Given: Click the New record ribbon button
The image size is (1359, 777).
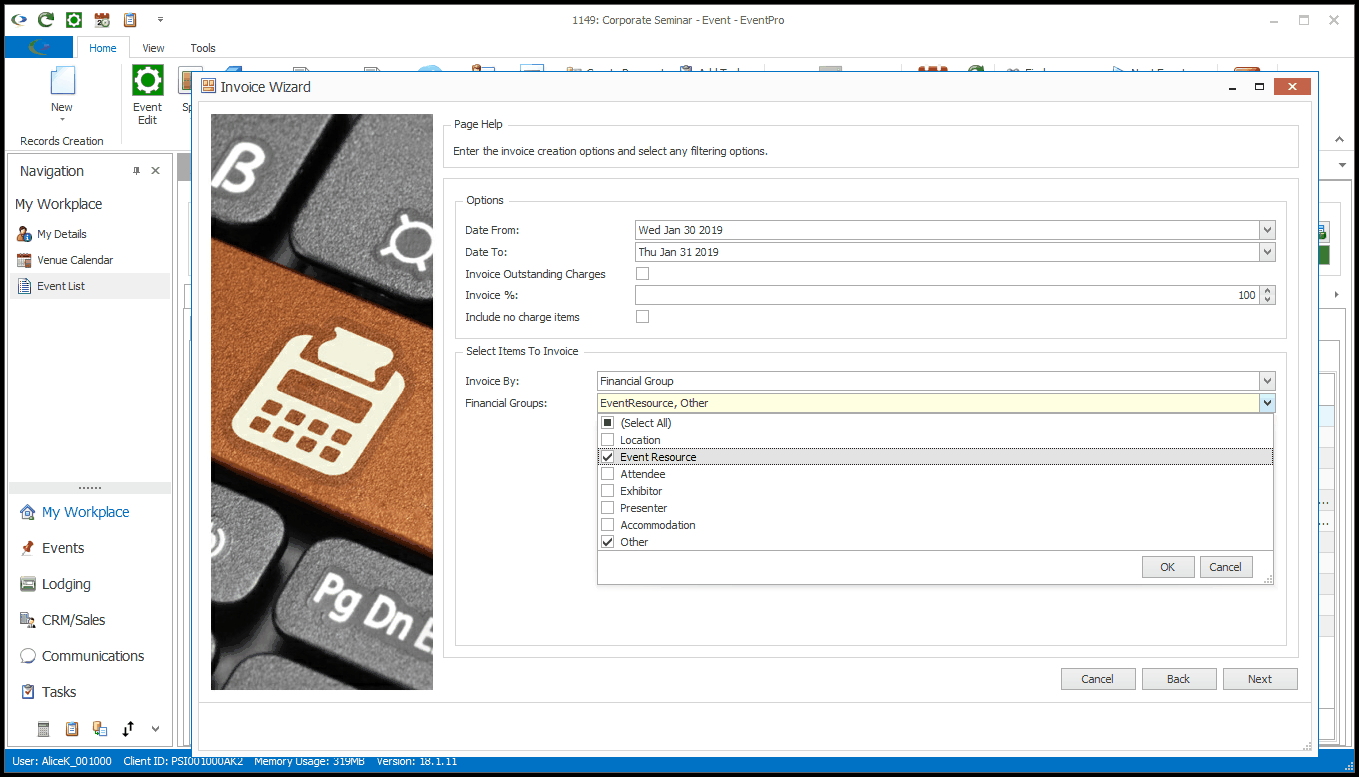Looking at the screenshot, I should click(62, 95).
